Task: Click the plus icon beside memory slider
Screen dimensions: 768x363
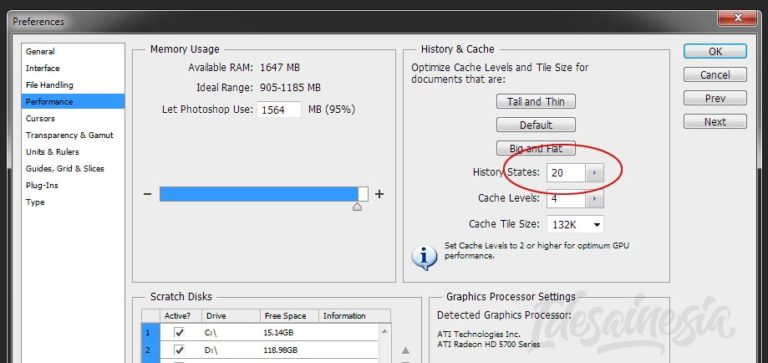Action: coord(379,194)
